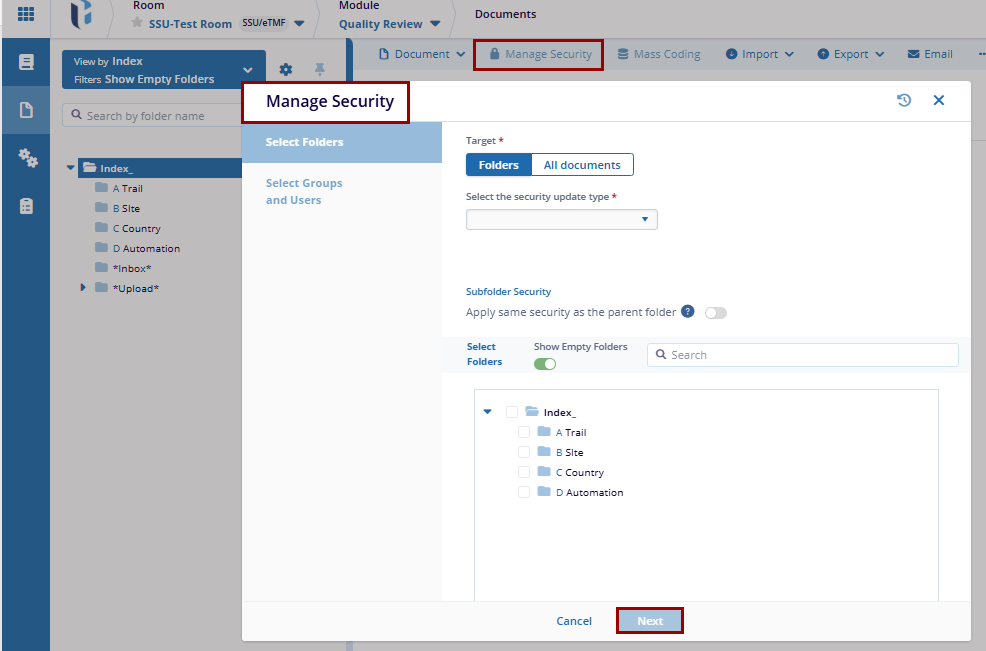Click the help icon beside parent folder option
Viewport: 986px width, 651px height.
[x=688, y=312]
